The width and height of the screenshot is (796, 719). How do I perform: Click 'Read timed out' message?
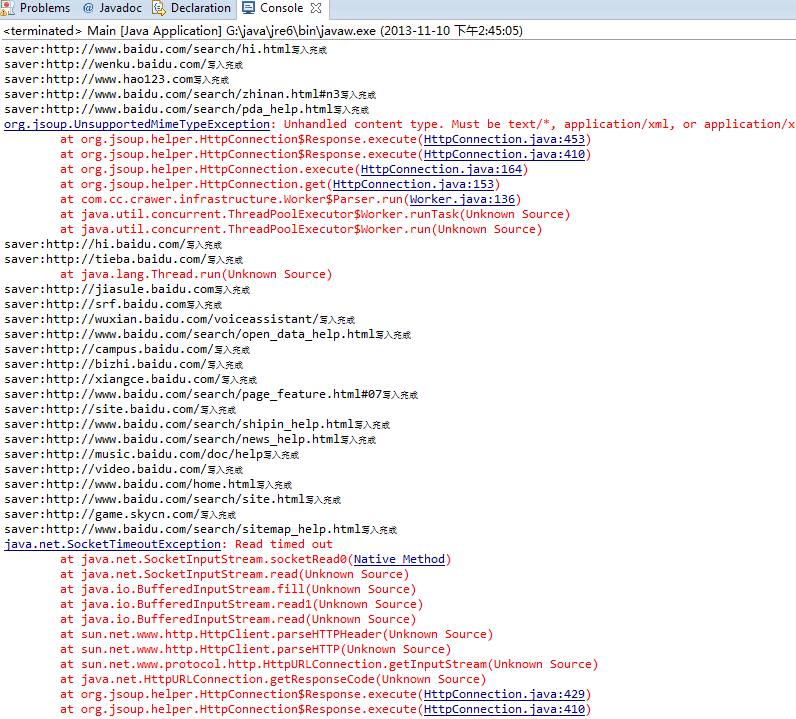[283, 544]
